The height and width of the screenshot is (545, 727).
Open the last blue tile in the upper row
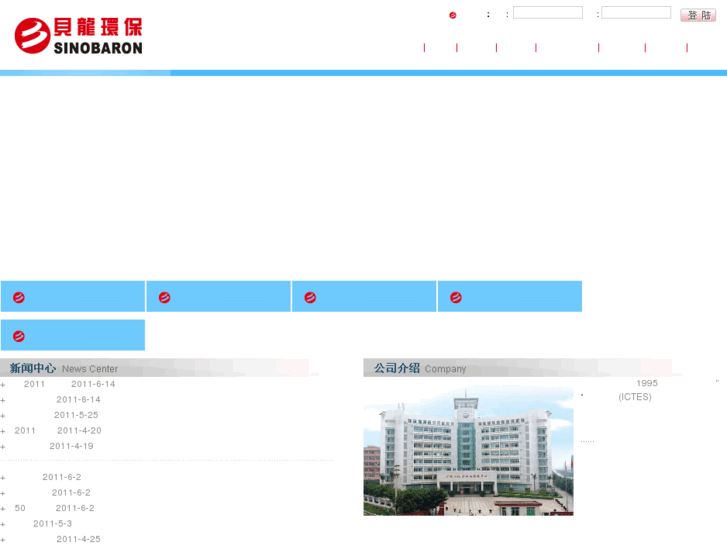point(510,296)
